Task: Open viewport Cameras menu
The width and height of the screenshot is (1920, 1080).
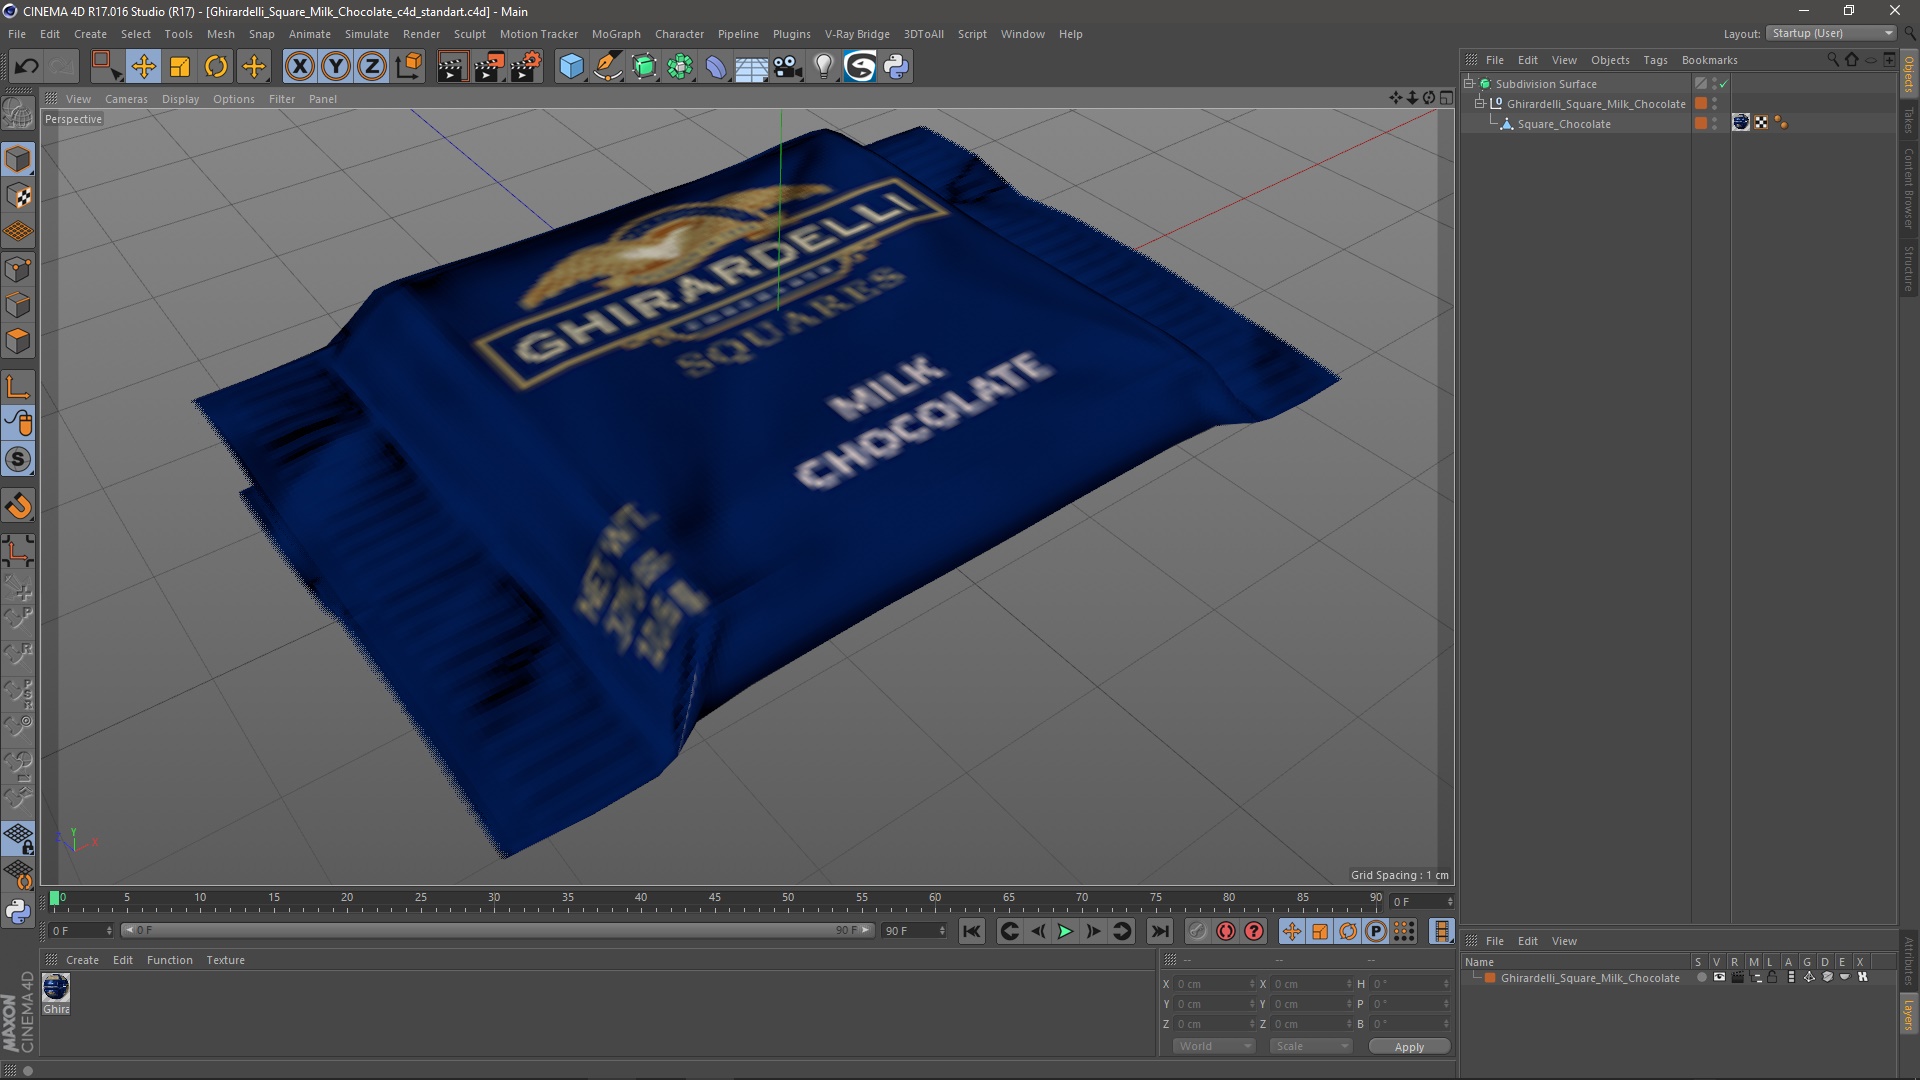Action: point(126,99)
